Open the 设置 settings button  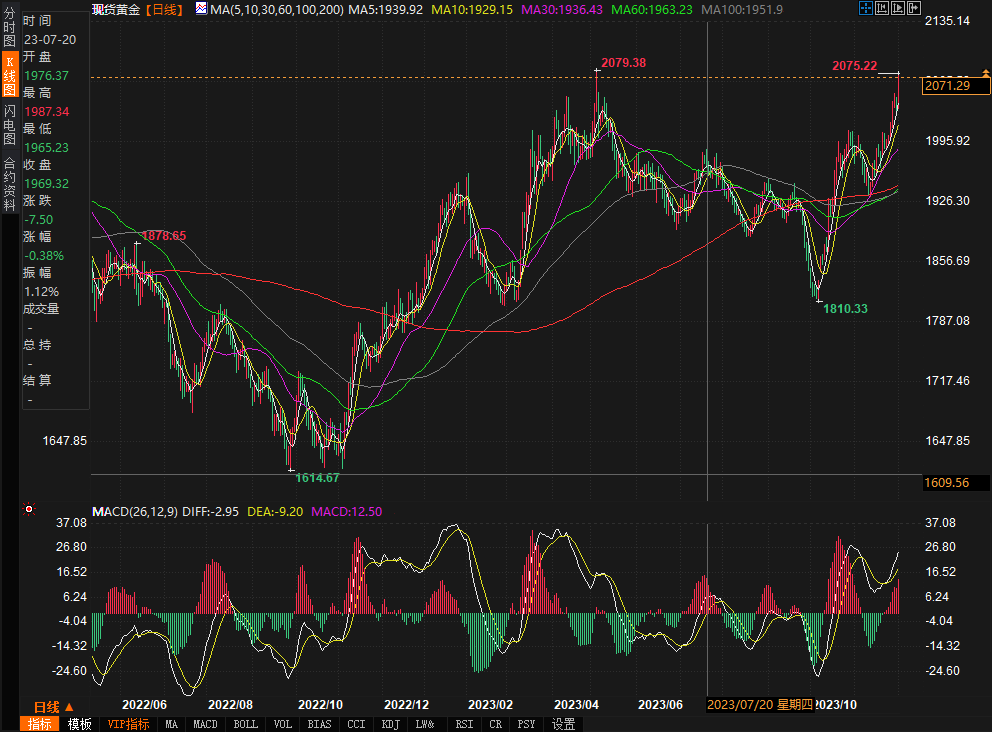click(564, 724)
